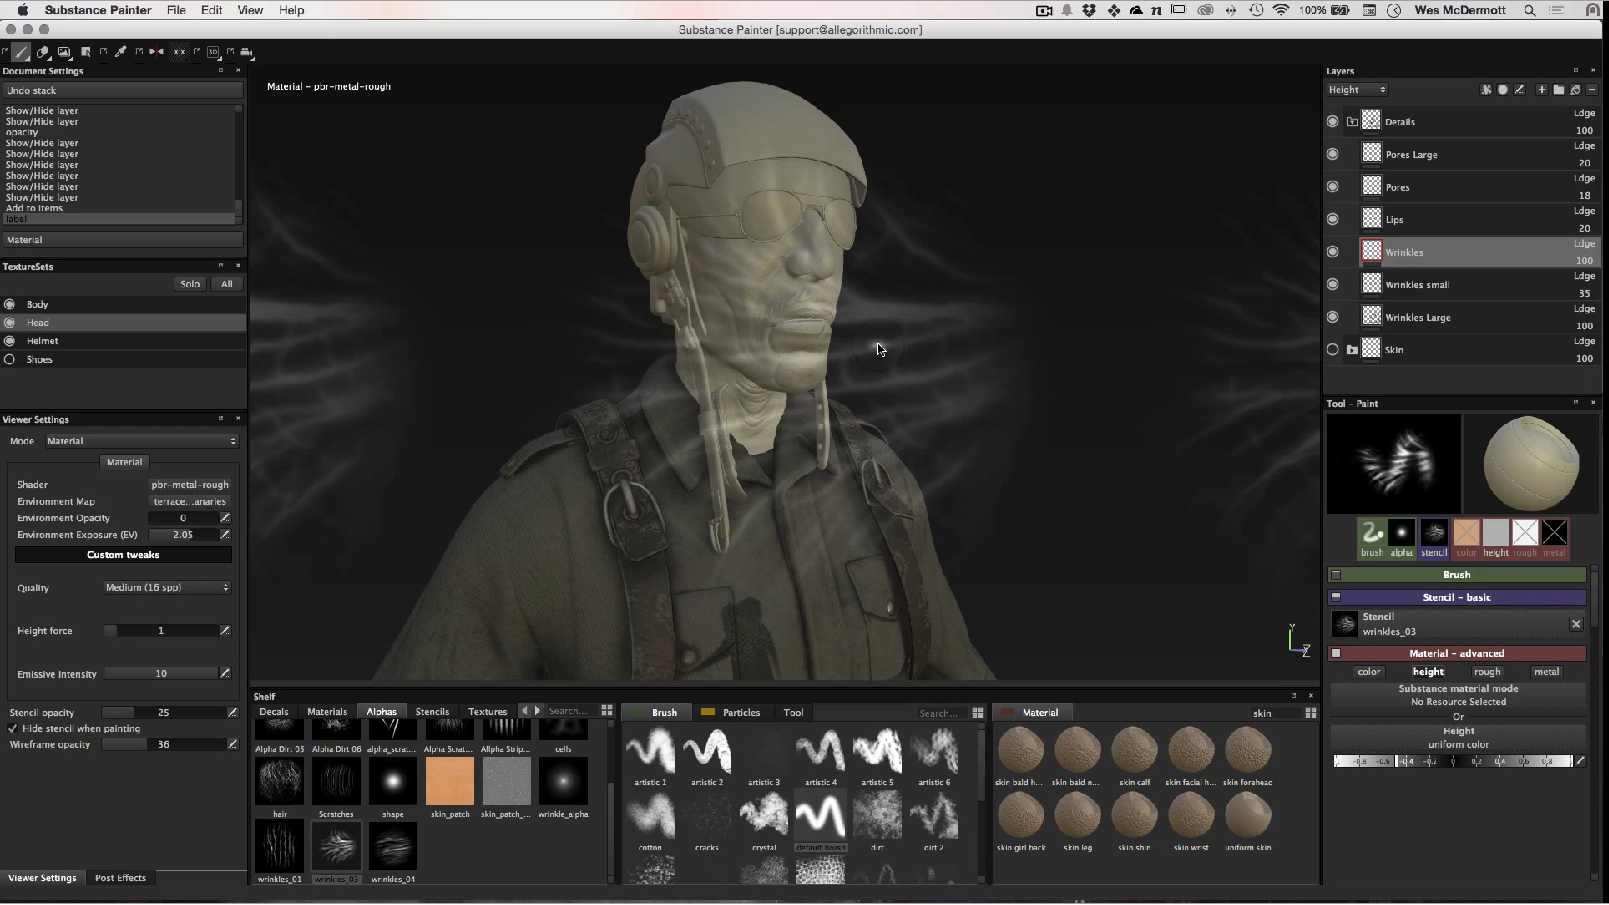1609x905 pixels.
Task: Add a new layer with plus icon
Action: click(x=1541, y=90)
